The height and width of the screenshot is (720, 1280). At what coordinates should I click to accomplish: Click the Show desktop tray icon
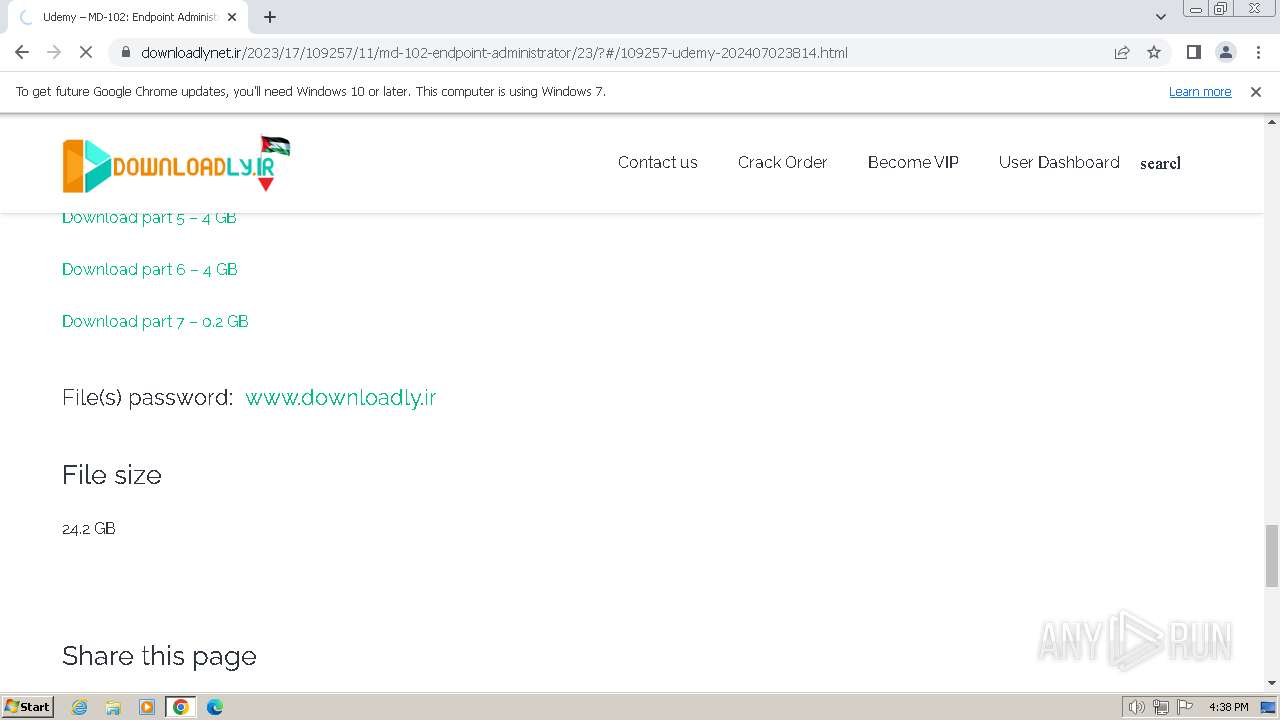pos(1268,707)
